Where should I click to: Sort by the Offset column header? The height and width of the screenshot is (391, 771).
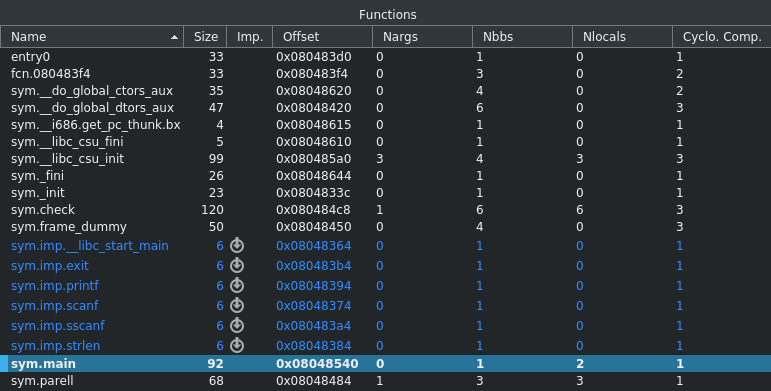pyautogui.click(x=323, y=37)
